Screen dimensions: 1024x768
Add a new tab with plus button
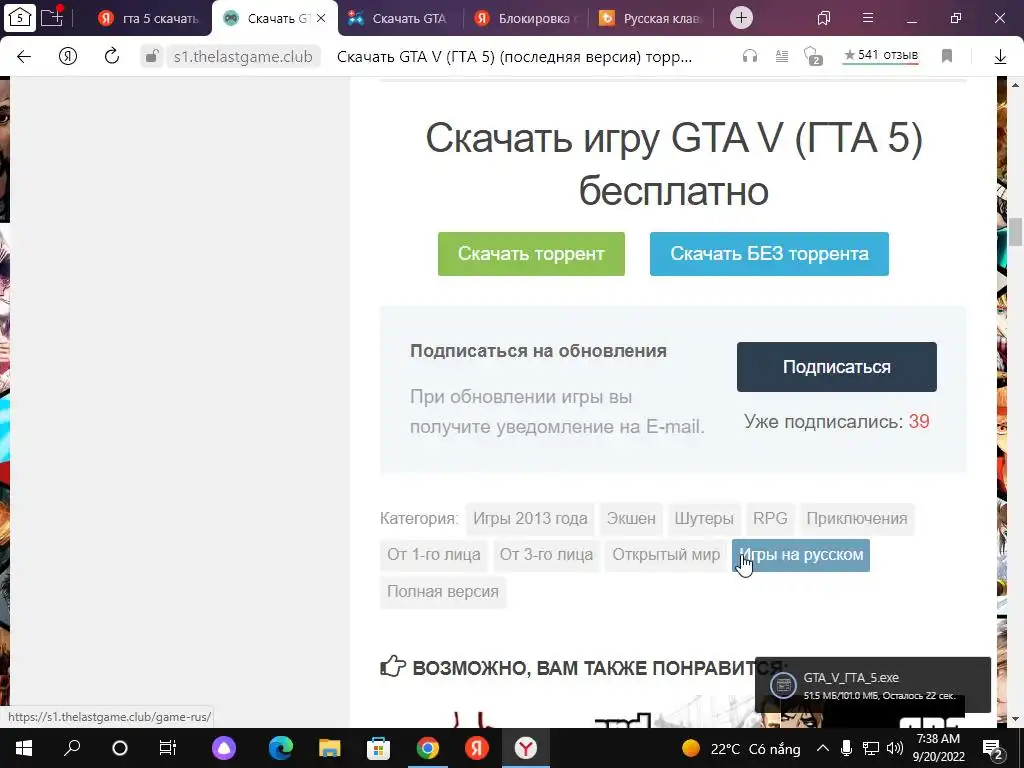tap(741, 18)
